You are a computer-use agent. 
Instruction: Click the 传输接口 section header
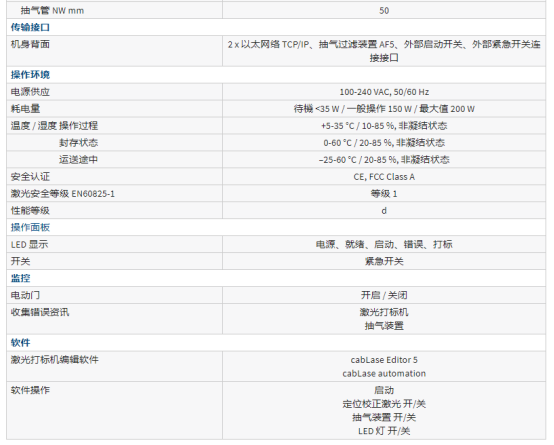pos(30,27)
